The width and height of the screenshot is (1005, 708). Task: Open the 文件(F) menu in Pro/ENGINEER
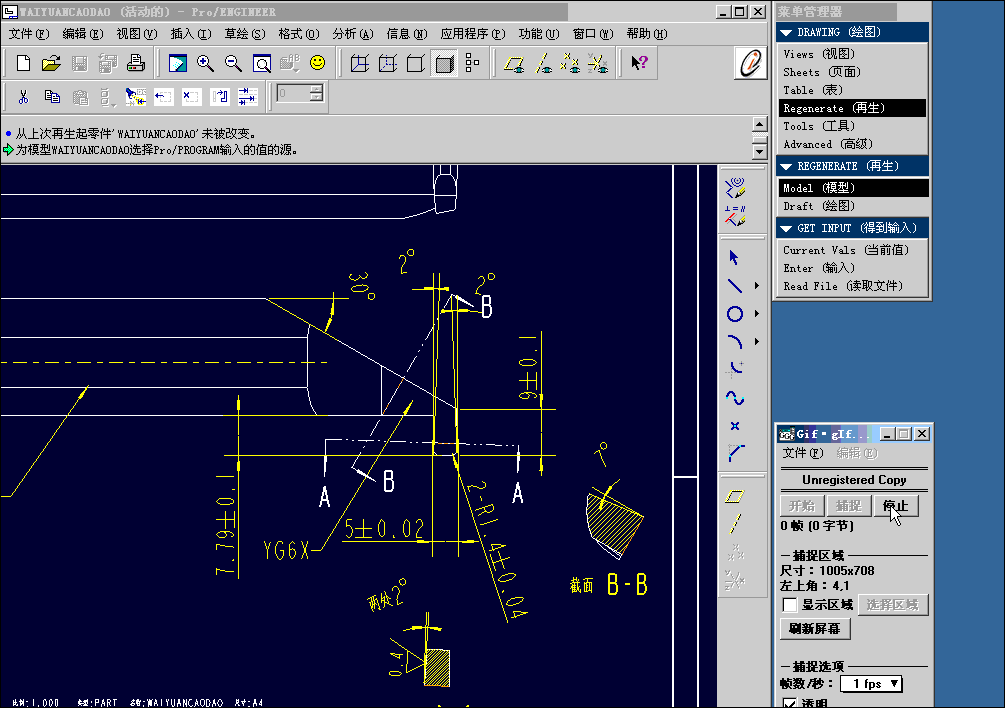click(x=29, y=34)
